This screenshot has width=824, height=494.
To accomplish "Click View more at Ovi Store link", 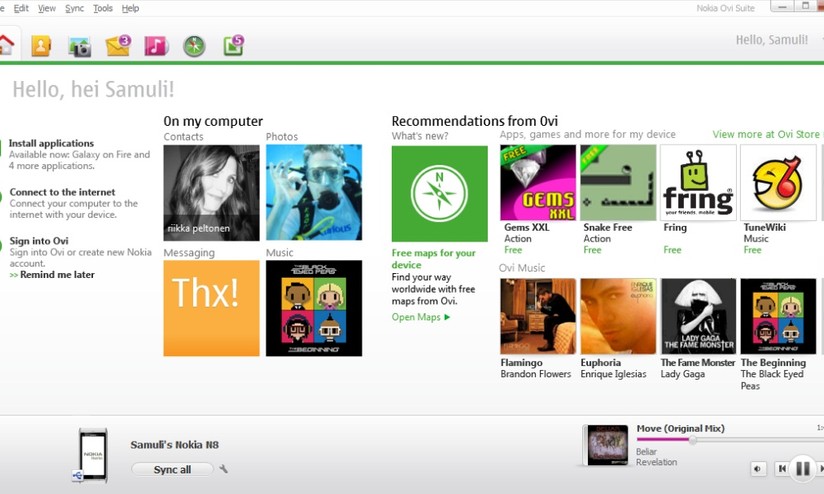I will click(765, 134).
